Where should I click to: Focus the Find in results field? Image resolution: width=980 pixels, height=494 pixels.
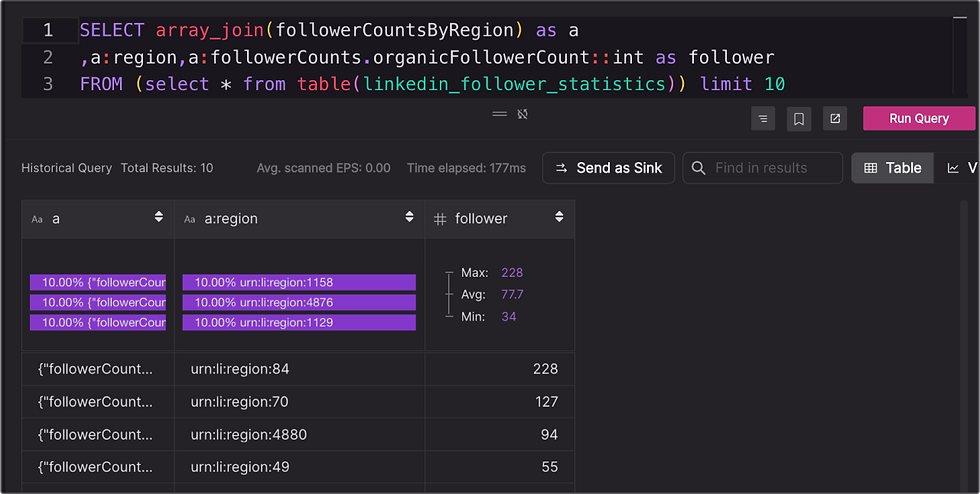(x=762, y=168)
